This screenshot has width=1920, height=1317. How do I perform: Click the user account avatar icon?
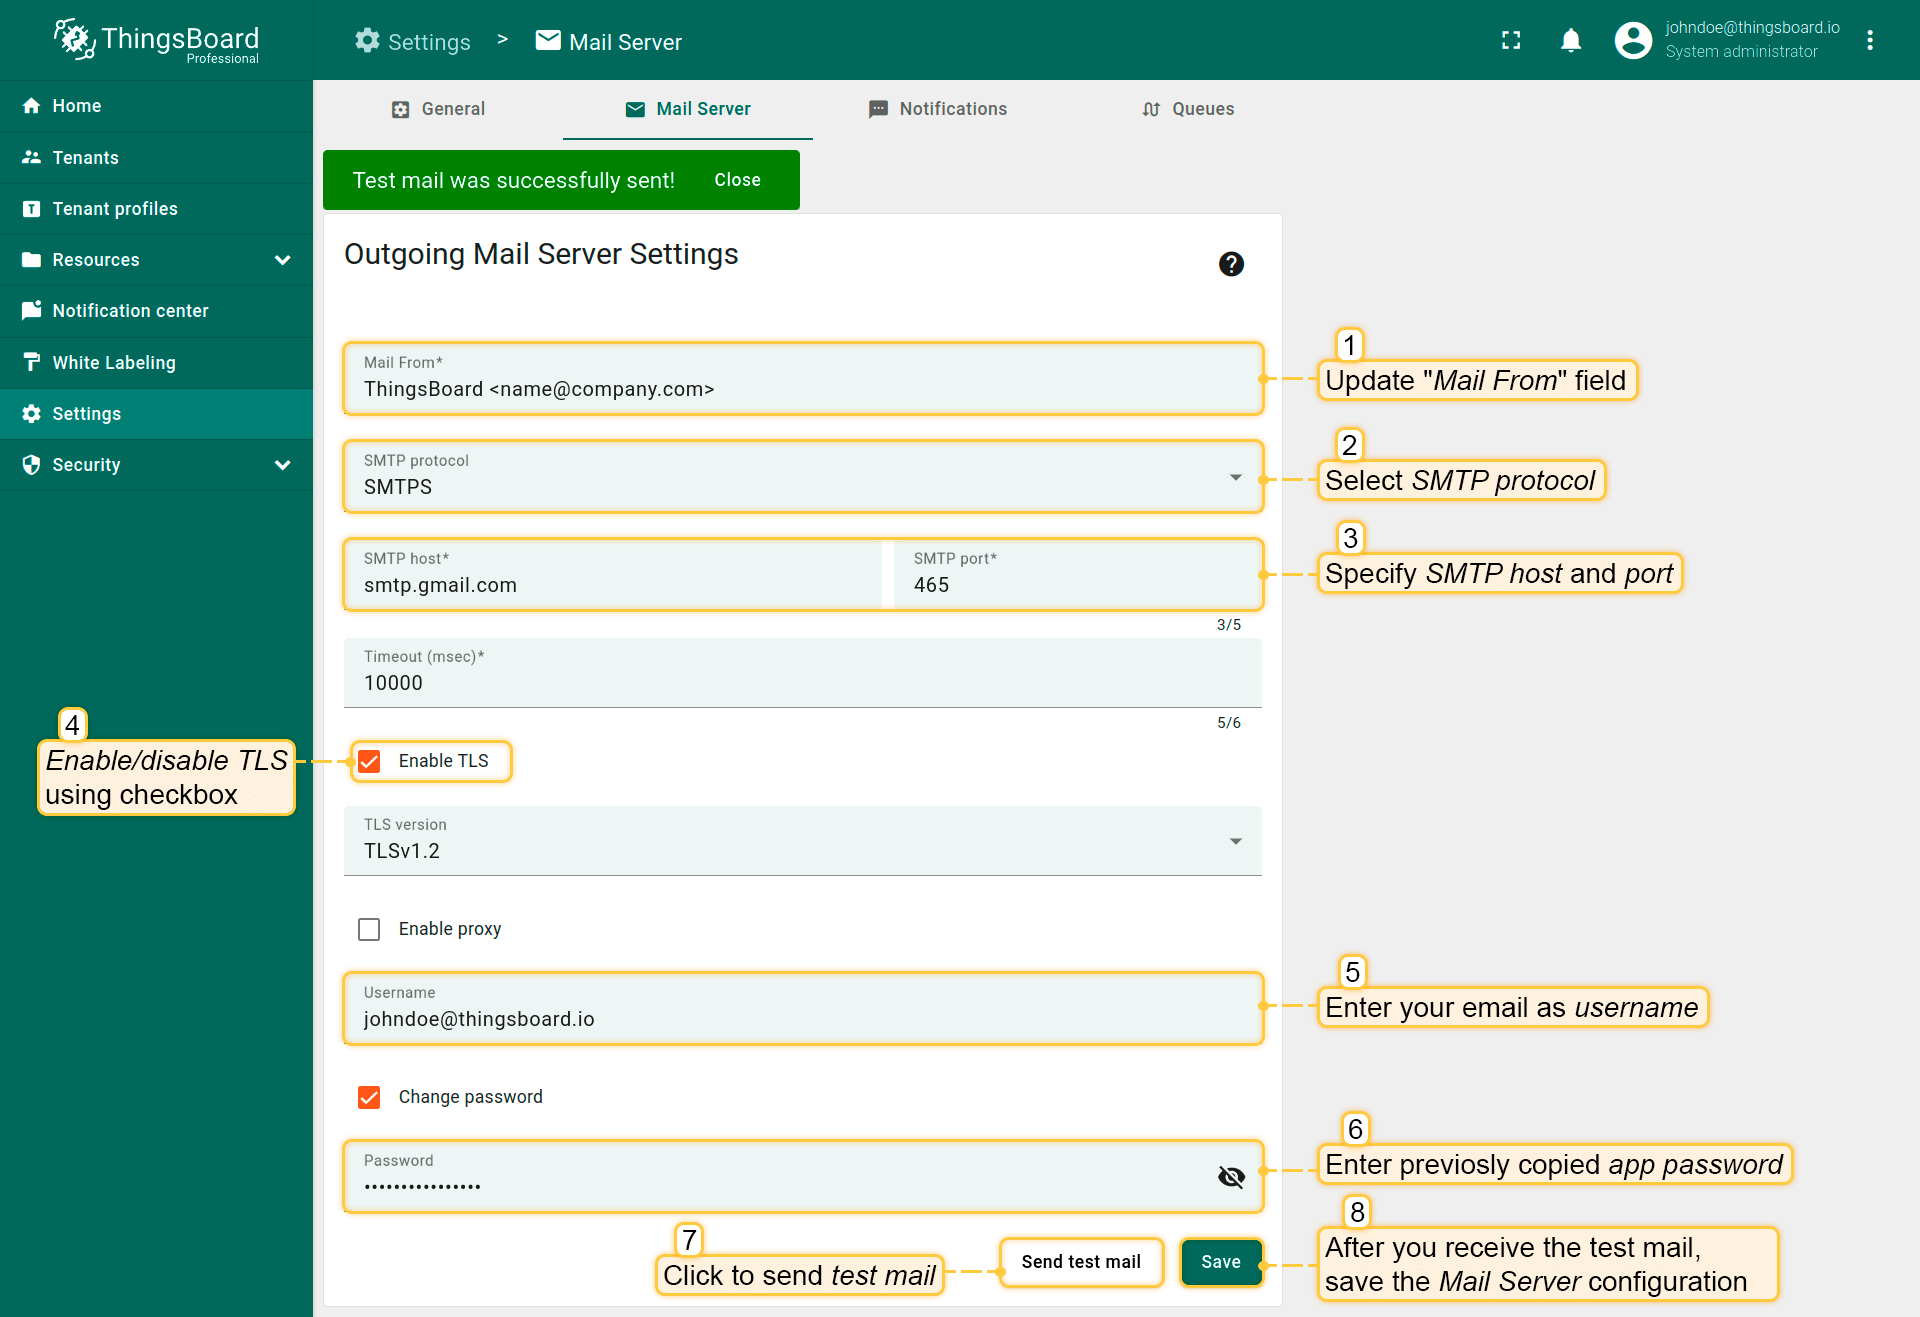1633,40
